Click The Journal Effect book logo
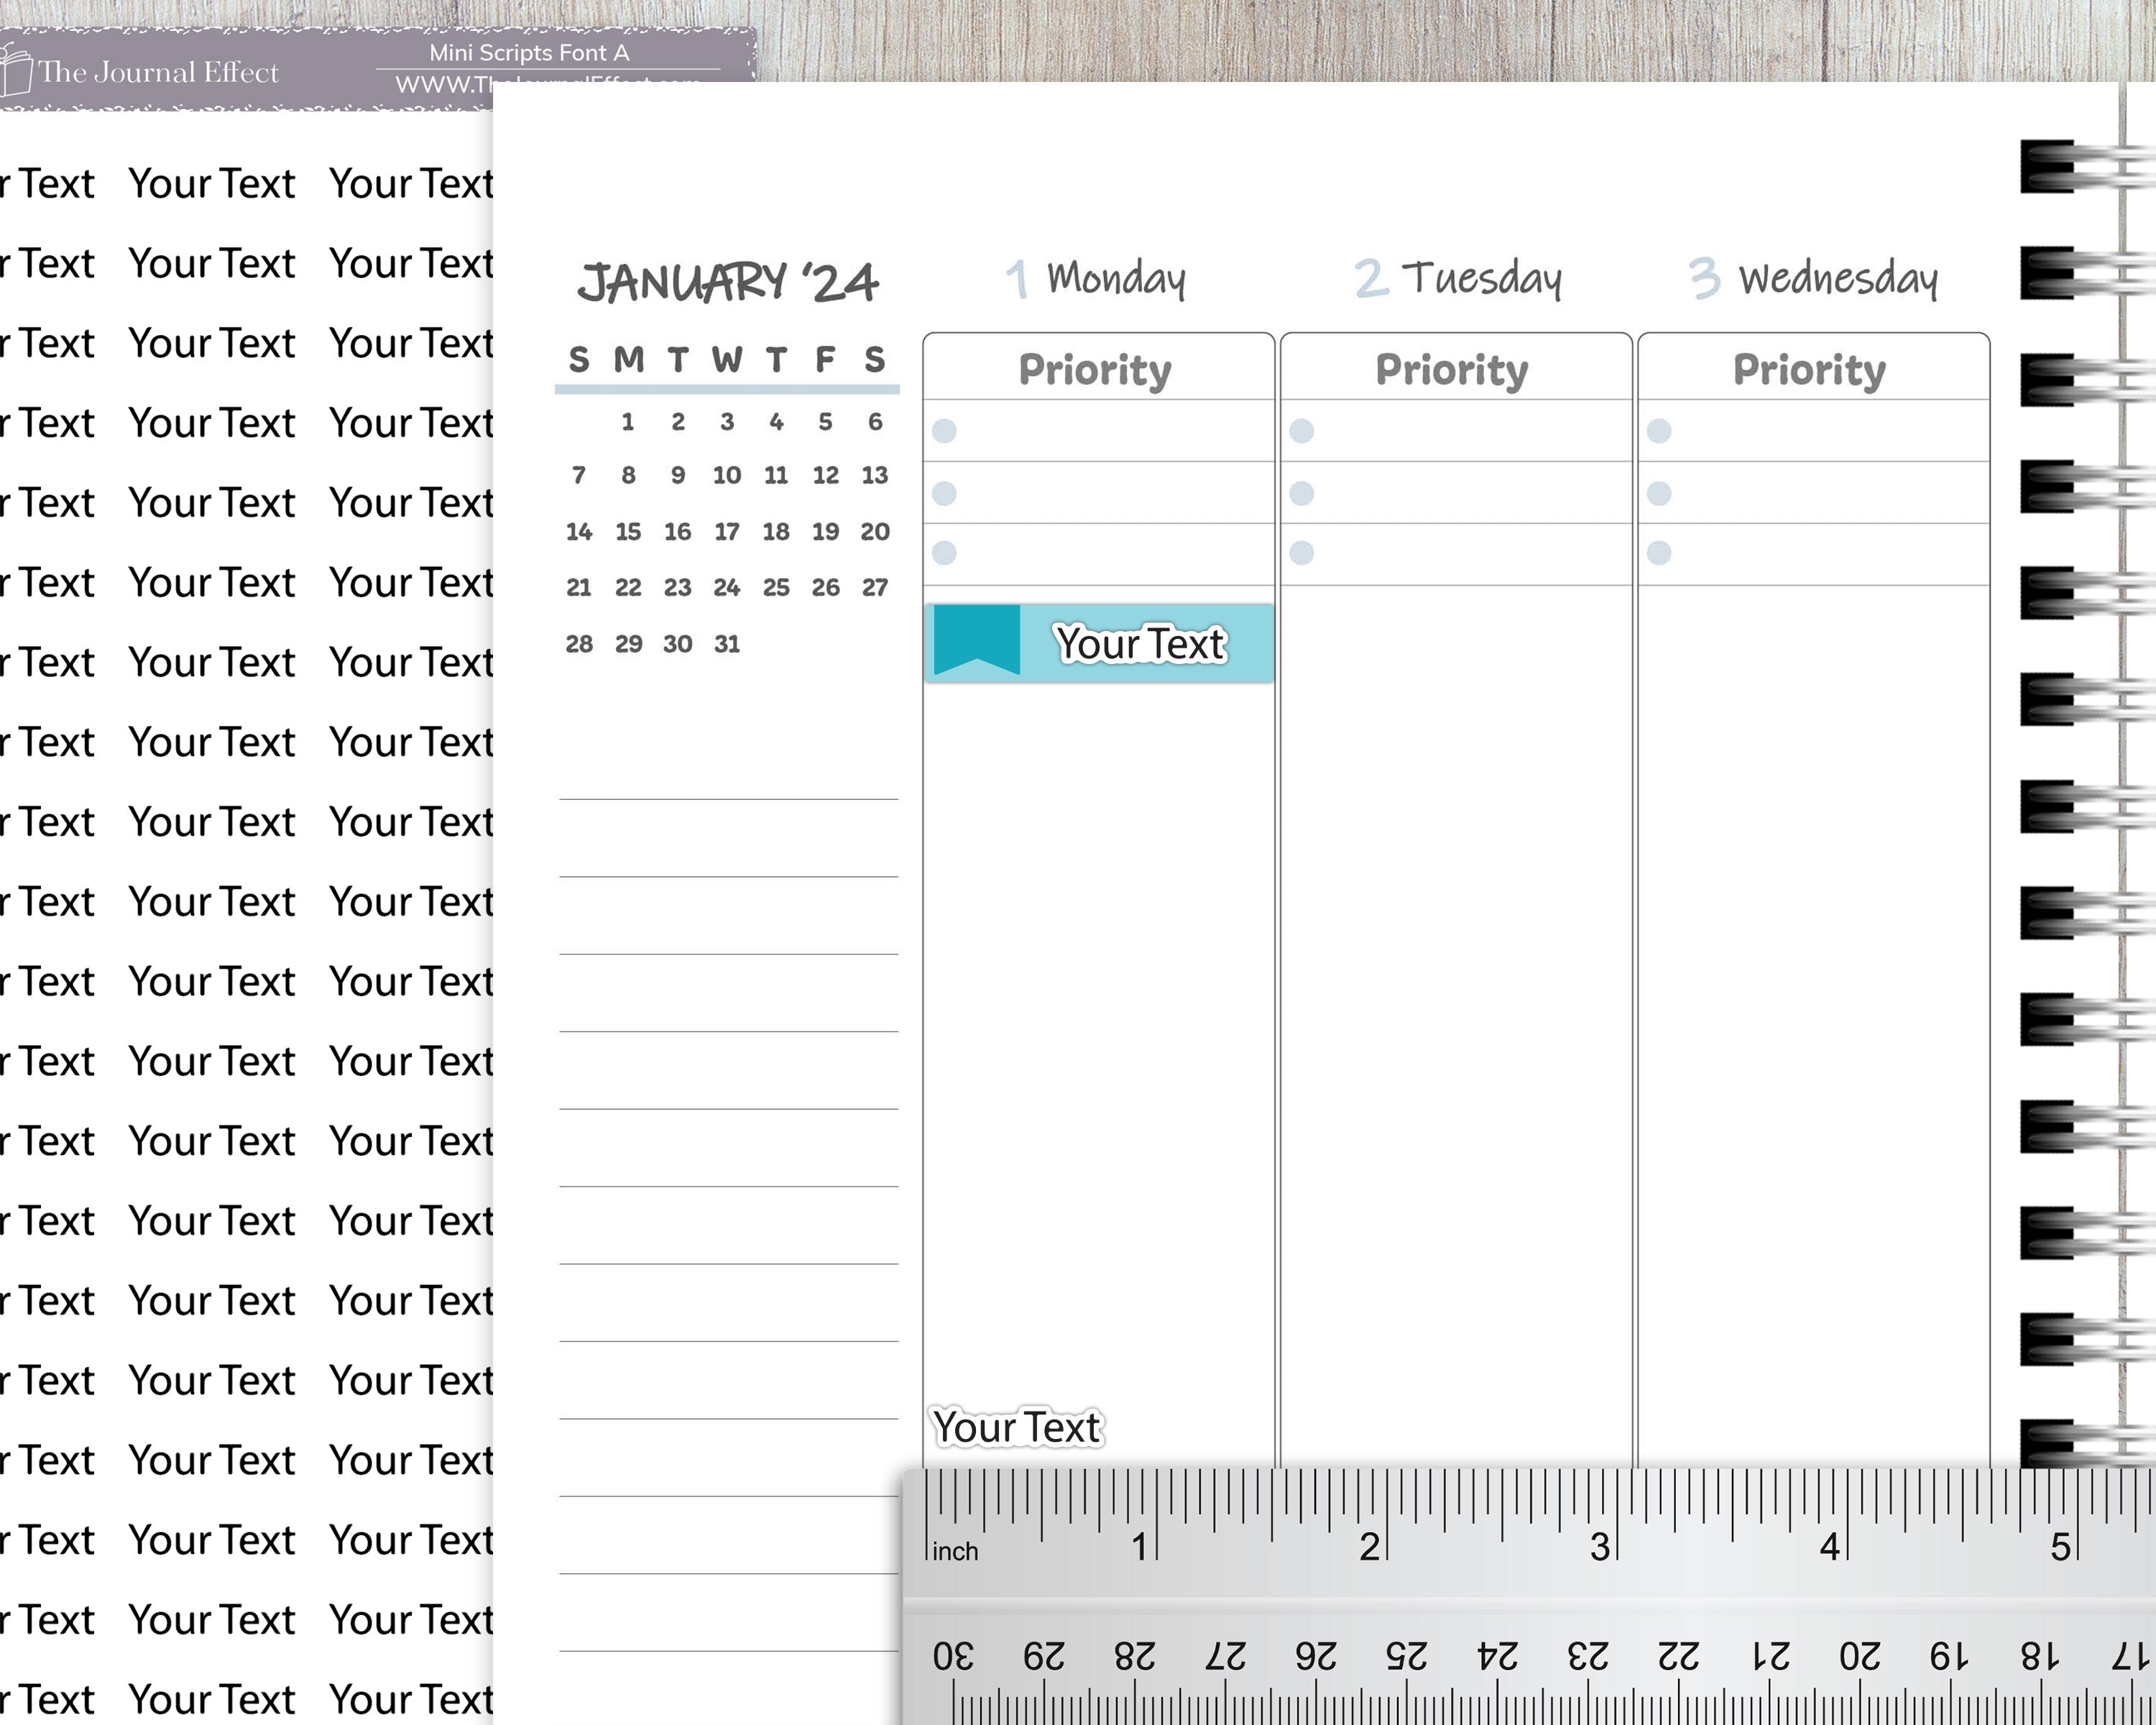Image resolution: width=2156 pixels, height=1725 pixels. tap(16, 72)
